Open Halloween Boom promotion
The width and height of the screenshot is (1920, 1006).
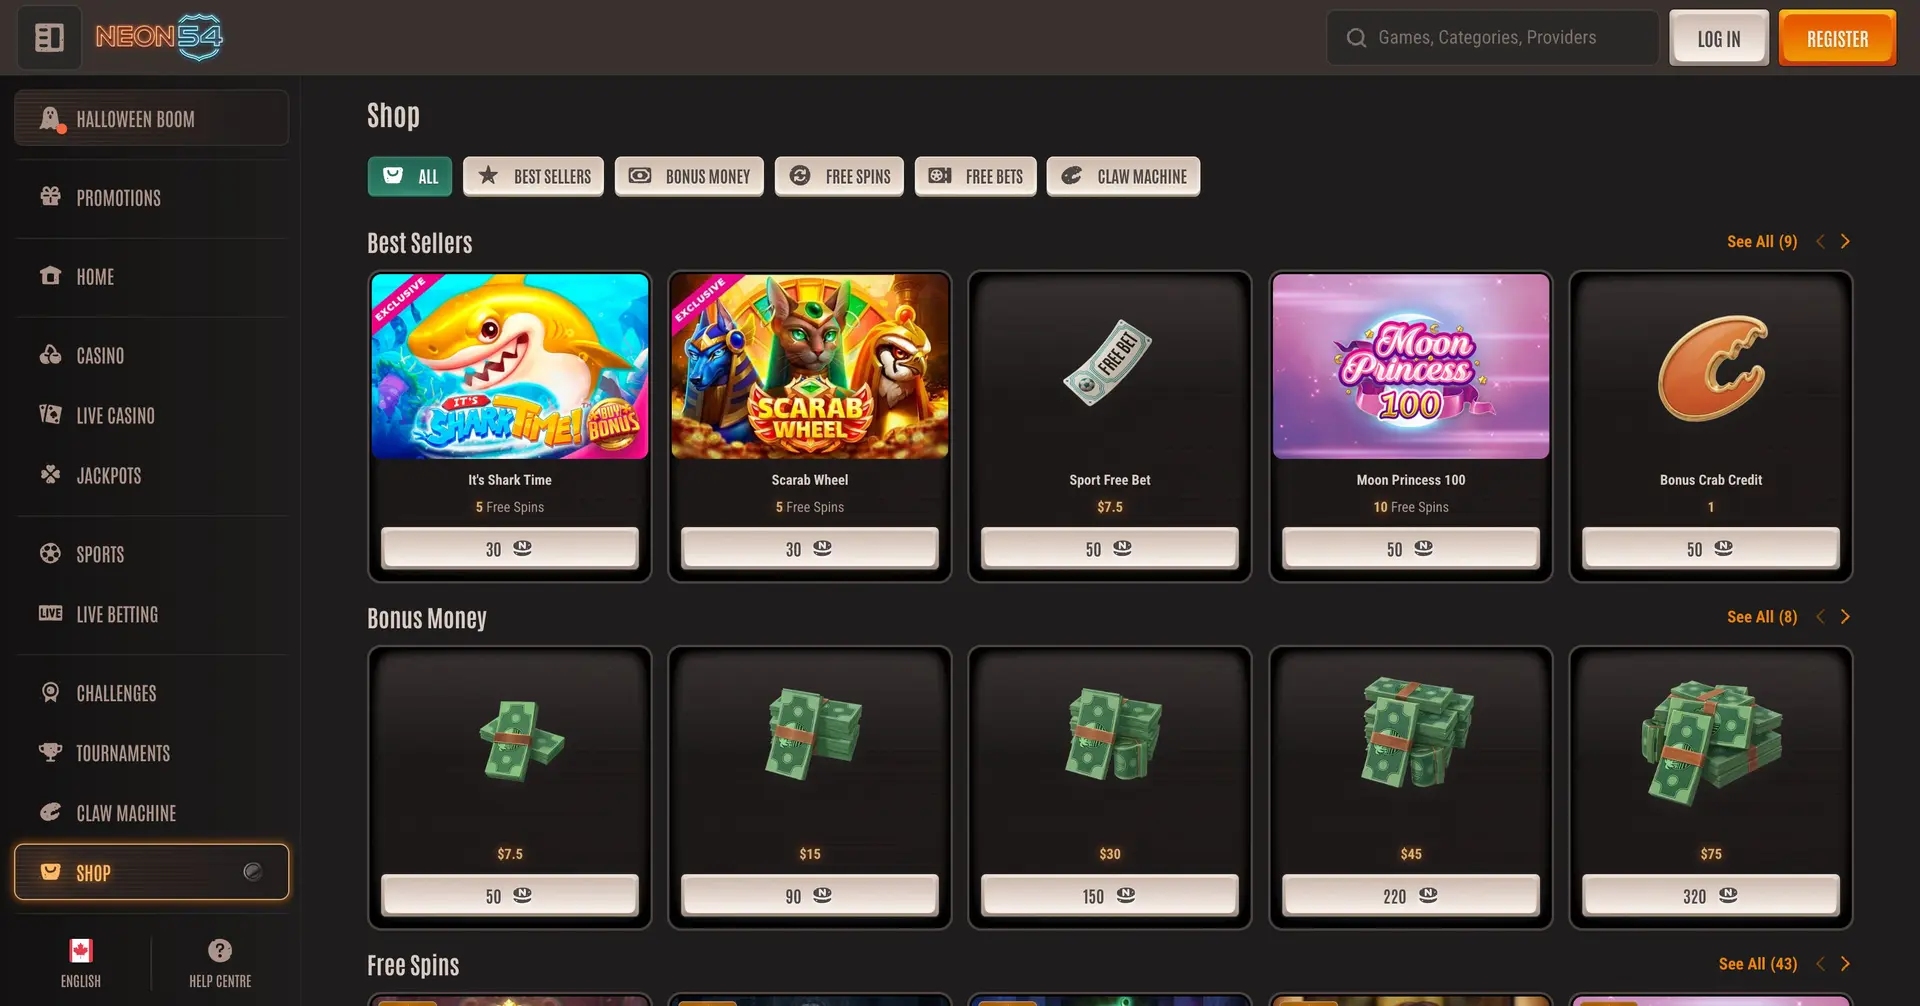click(151, 119)
